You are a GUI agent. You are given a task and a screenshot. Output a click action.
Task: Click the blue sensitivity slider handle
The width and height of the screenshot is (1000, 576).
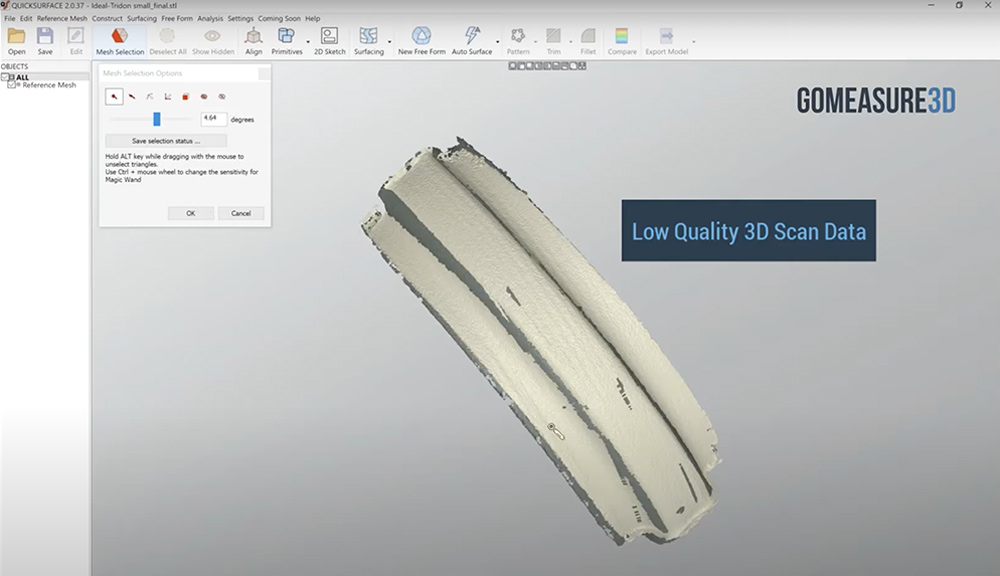pyautogui.click(x=157, y=119)
